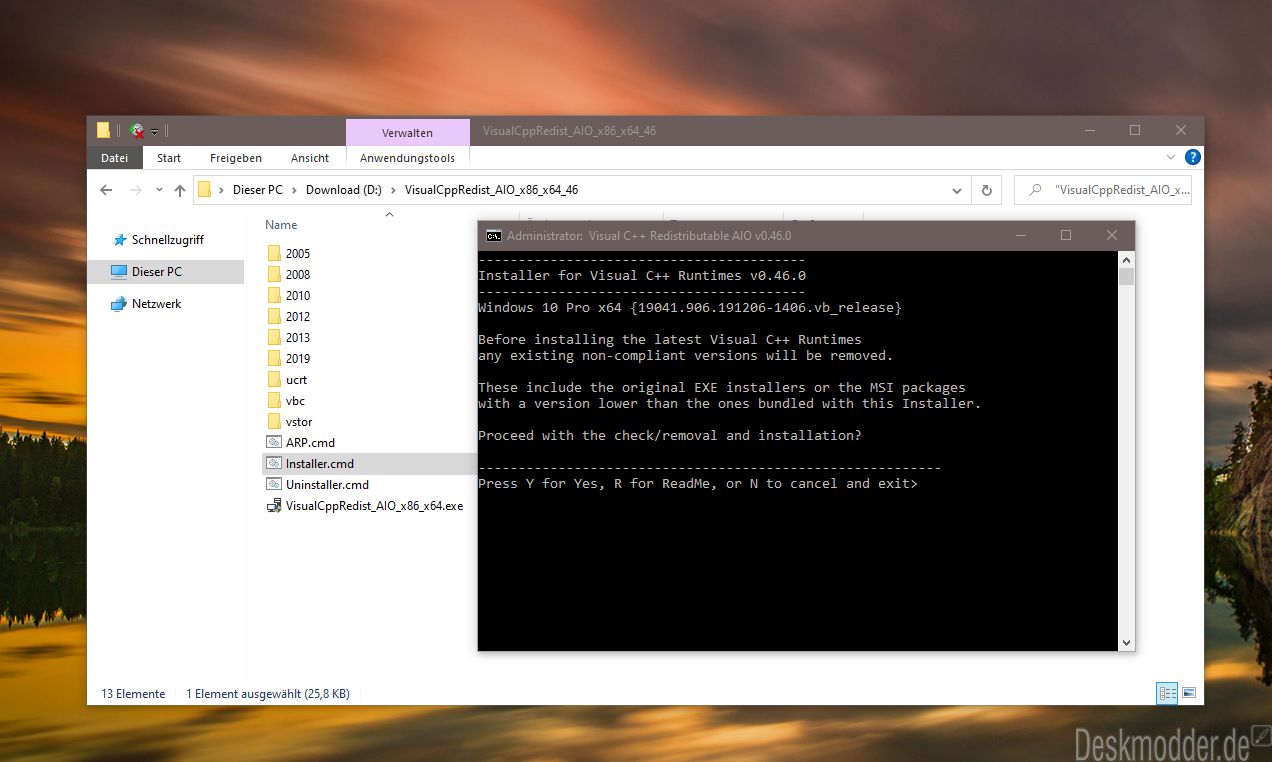1272x762 pixels.
Task: Select the ARP.cmd script file icon
Action: pos(275,442)
